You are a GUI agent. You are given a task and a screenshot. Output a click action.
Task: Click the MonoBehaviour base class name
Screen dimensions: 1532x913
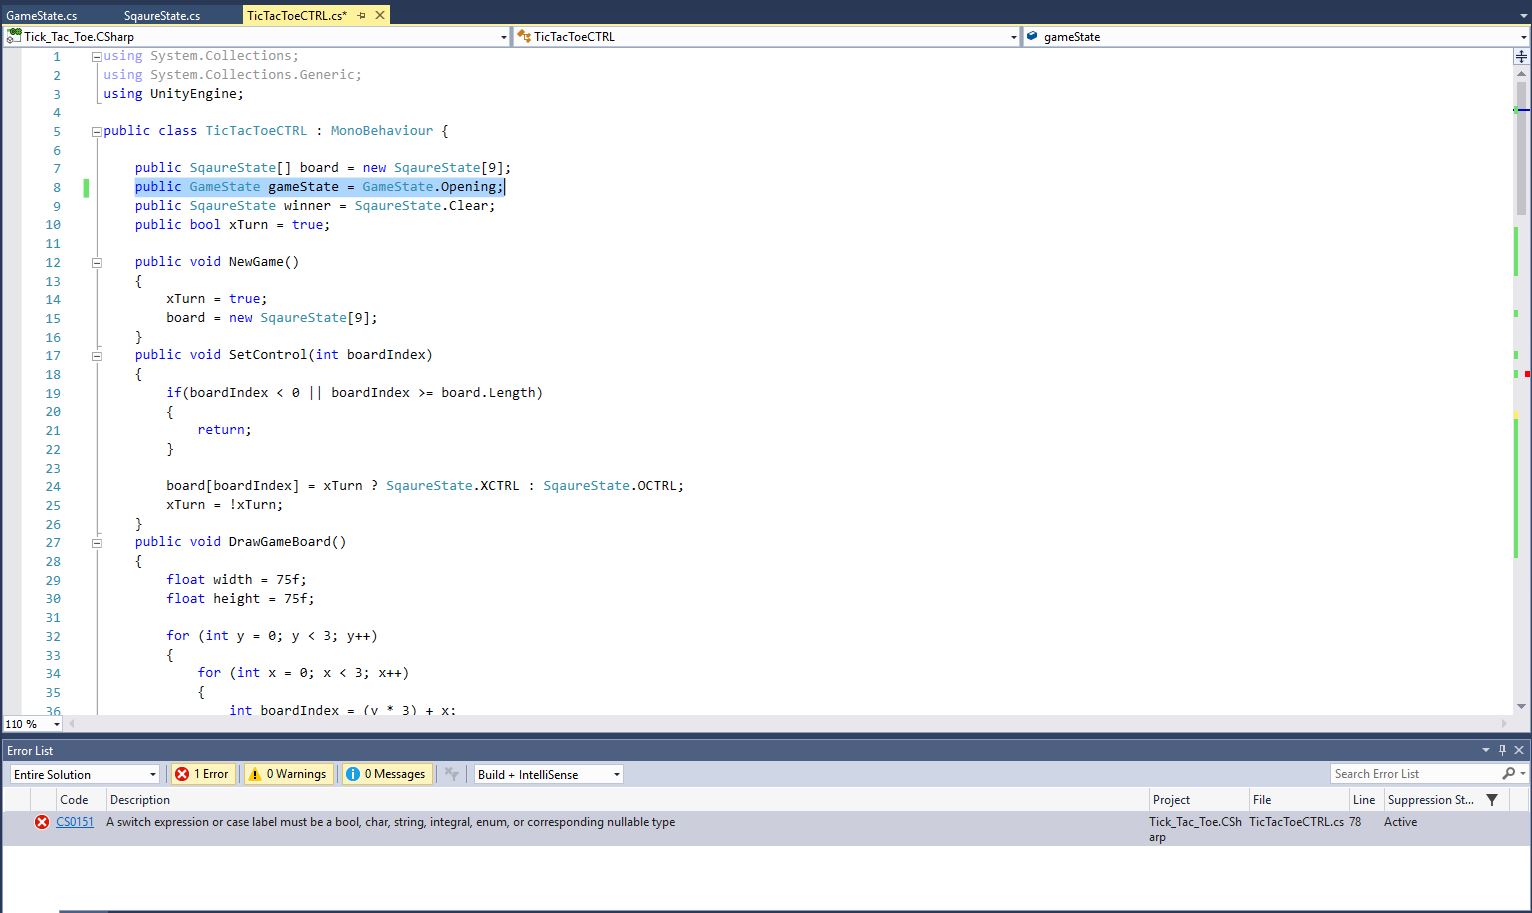pyautogui.click(x=382, y=131)
